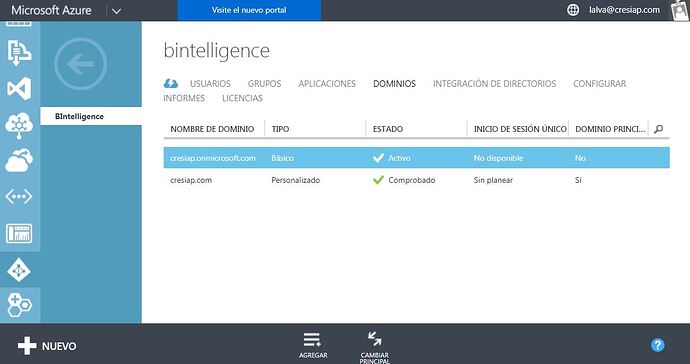
Task: Open the Visual Studio Online sidebar icon
Action: click(19, 88)
